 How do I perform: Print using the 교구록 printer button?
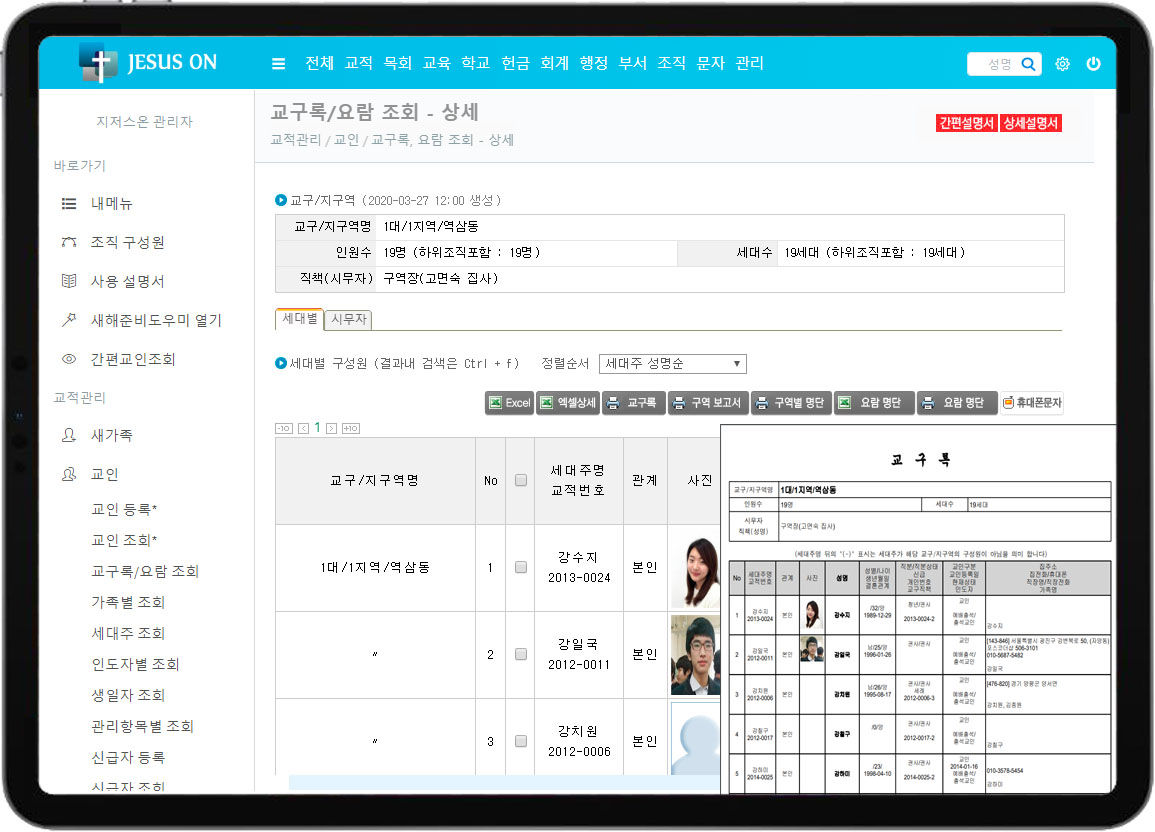[x=633, y=403]
